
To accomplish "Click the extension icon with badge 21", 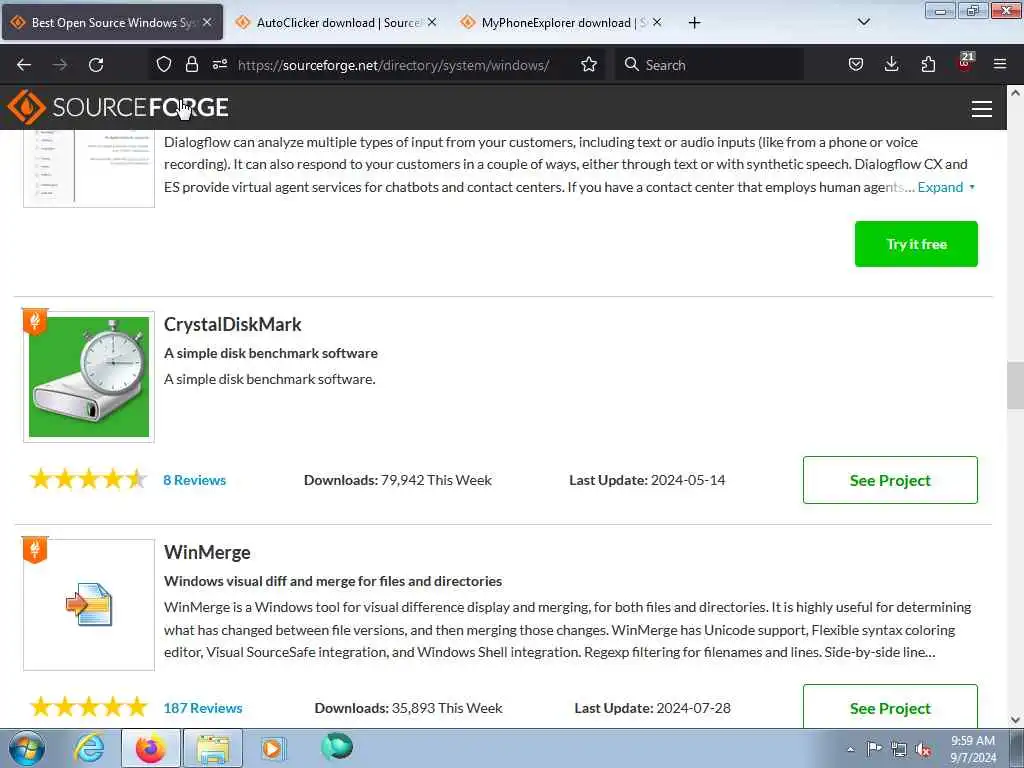I will click(965, 63).
